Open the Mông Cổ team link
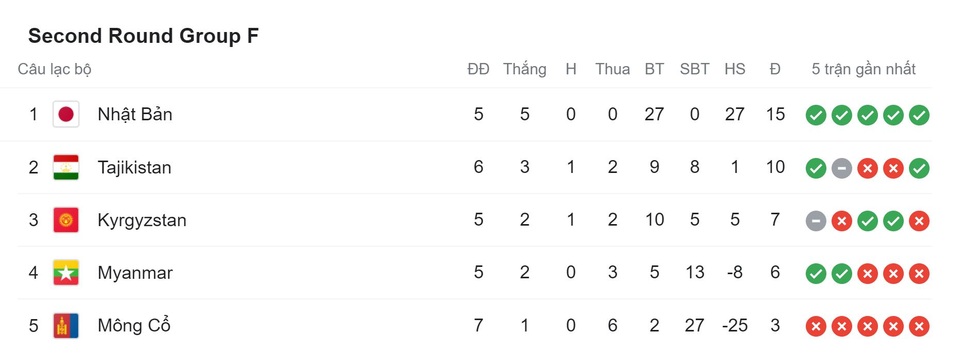This screenshot has width=960, height=364. point(133,325)
